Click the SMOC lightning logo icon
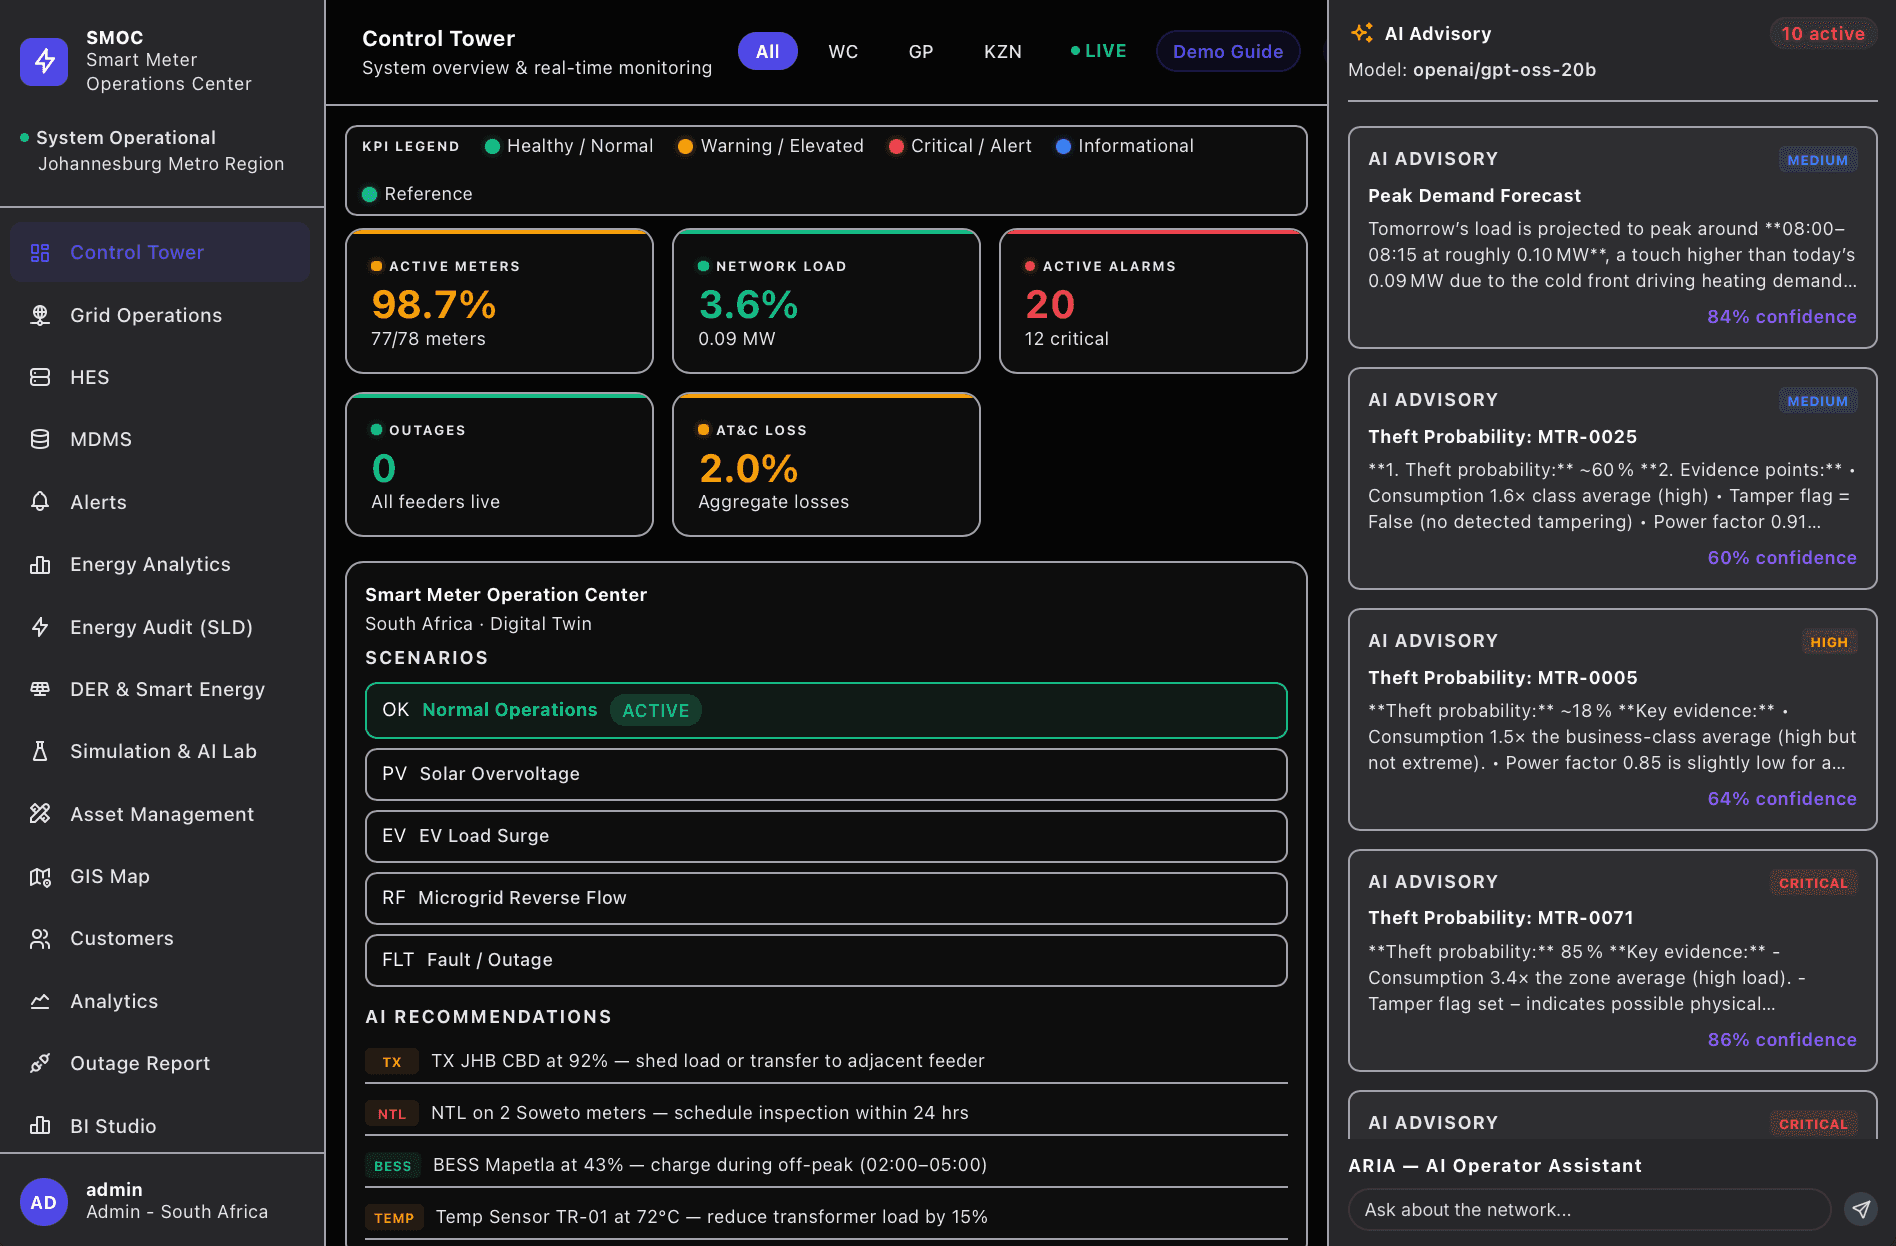1896x1246 pixels. 44,61
